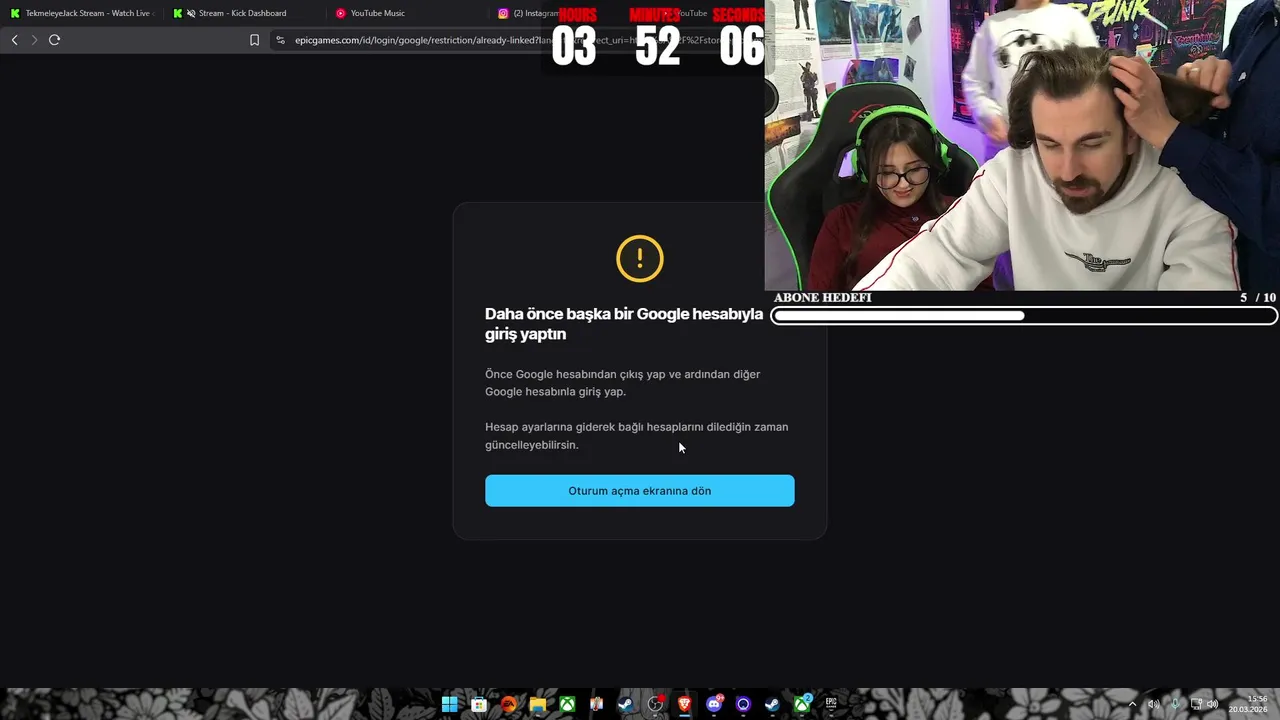Expand hidden system tray icons chevron
1280x720 pixels.
(x=1132, y=704)
